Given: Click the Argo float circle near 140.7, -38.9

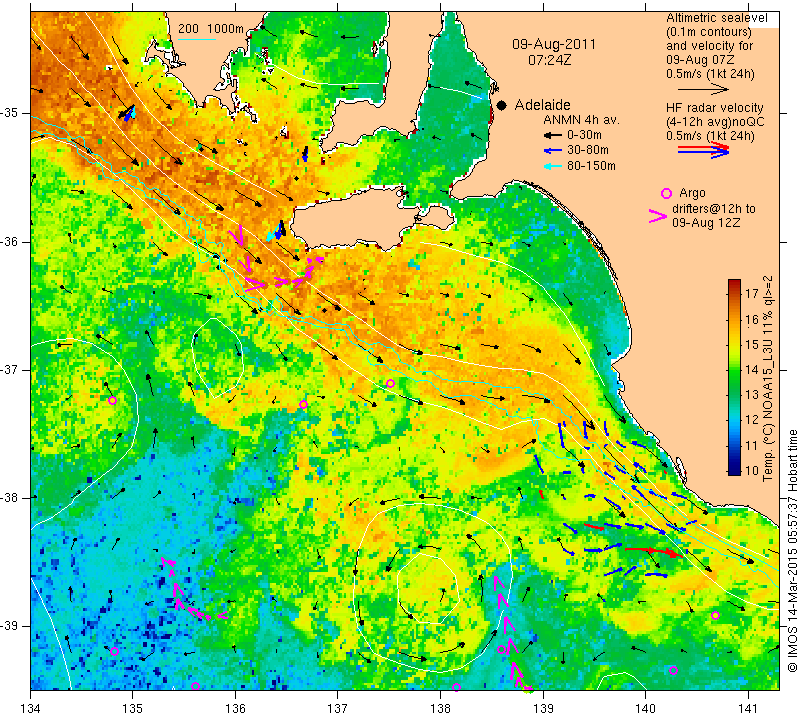Looking at the screenshot, I should tap(715, 615).
